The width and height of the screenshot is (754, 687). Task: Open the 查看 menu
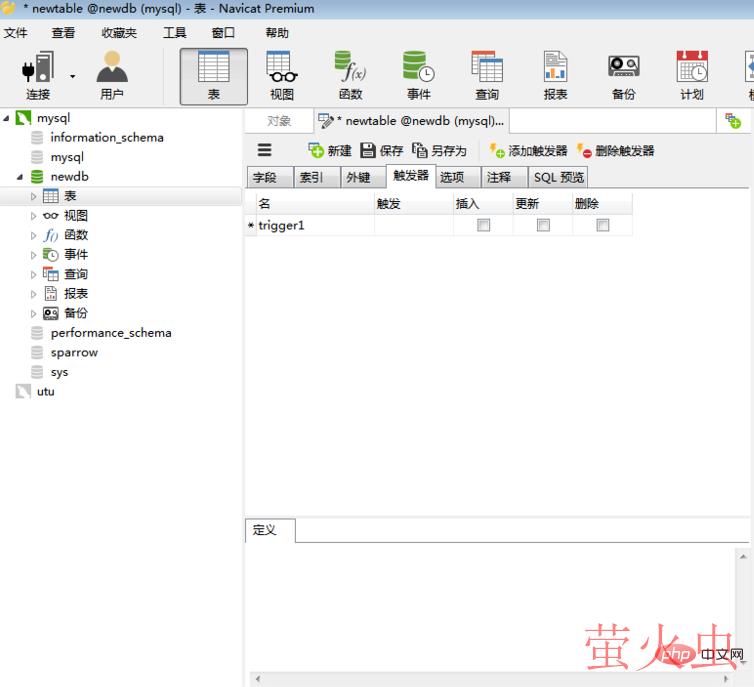[63, 33]
